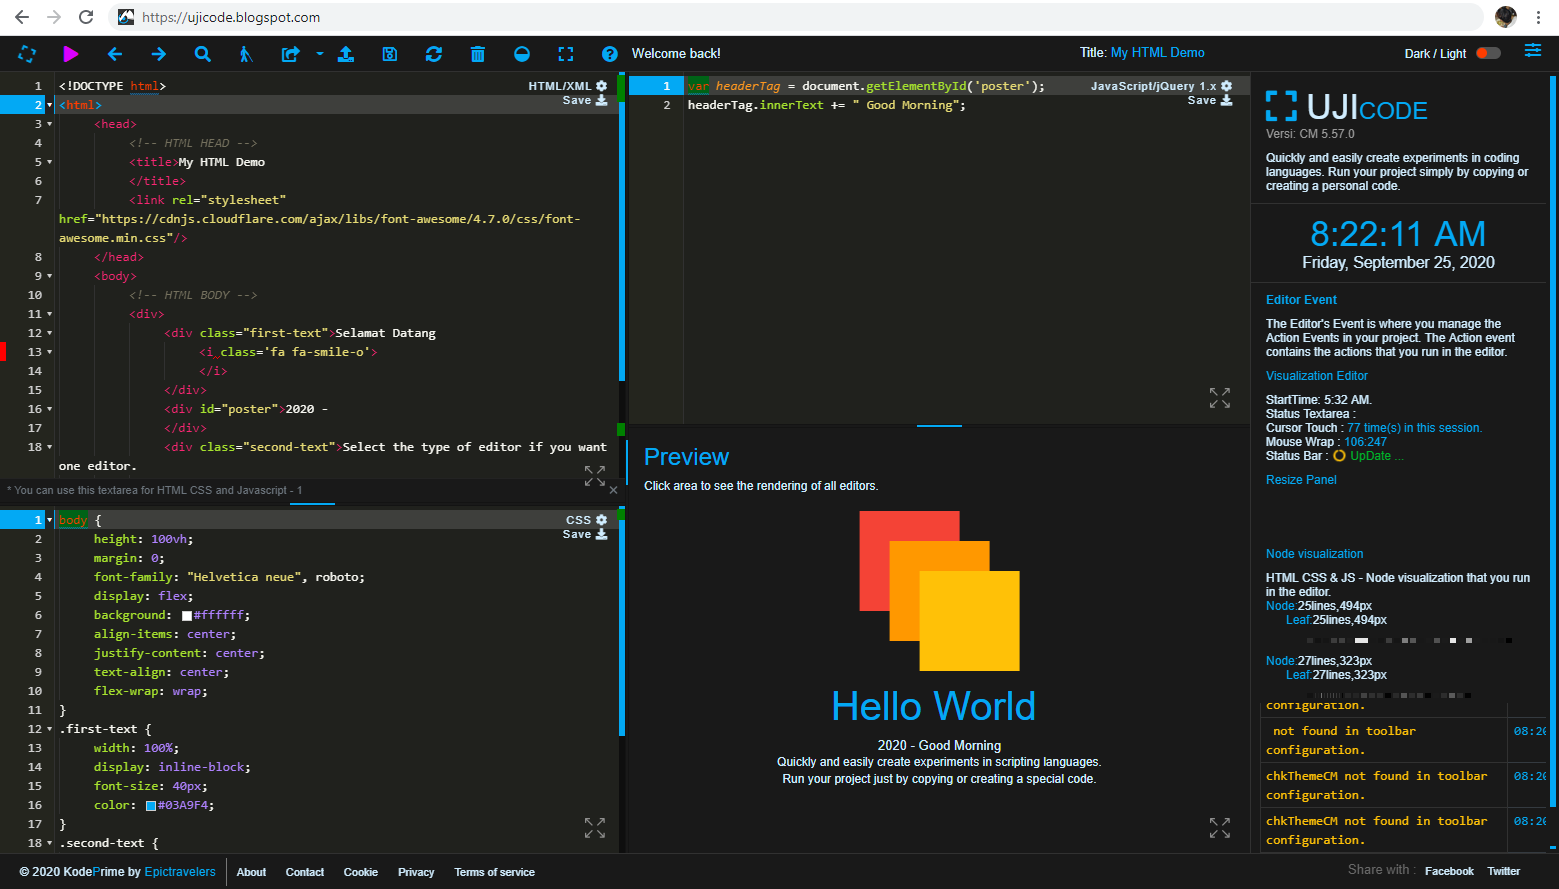
Task: Open the browser profile avatar
Action: pos(1506,17)
